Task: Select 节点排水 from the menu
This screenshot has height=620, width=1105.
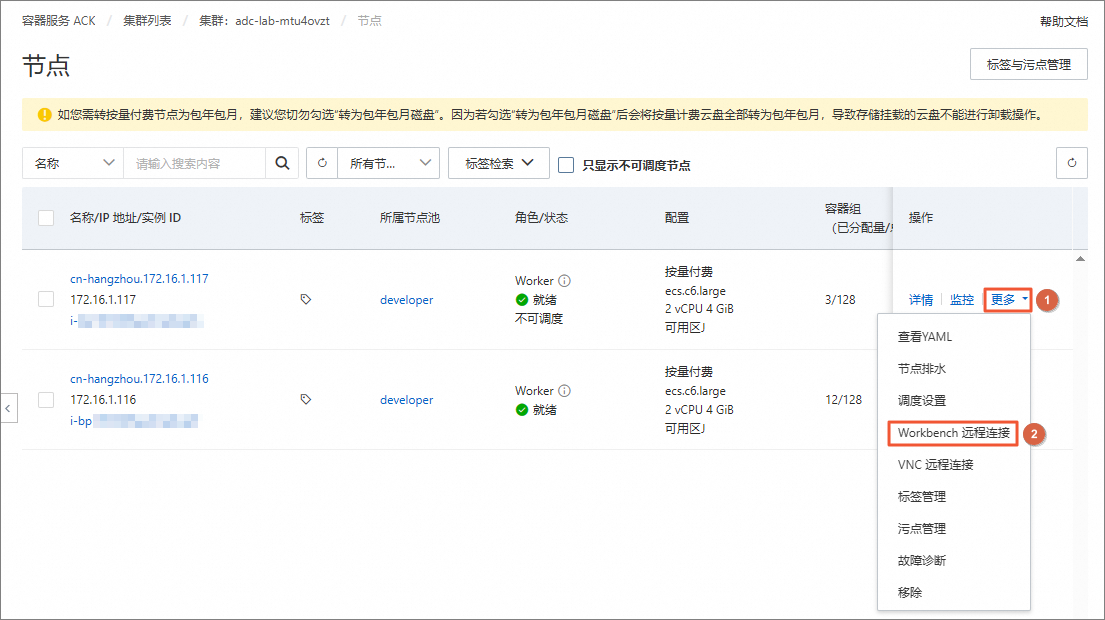Action: pyautogui.click(x=922, y=368)
